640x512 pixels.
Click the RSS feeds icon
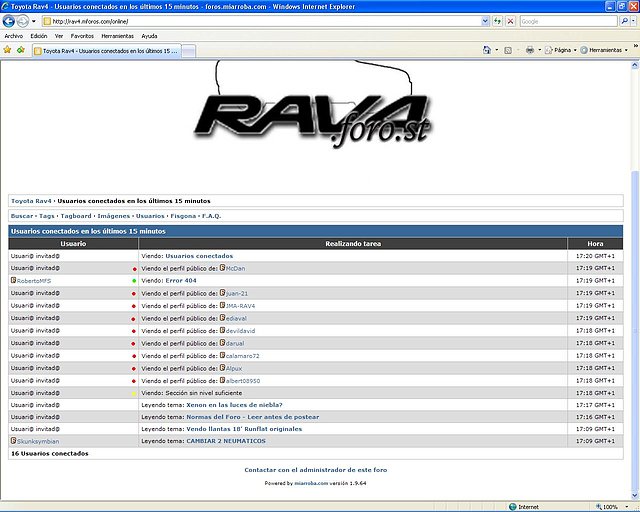pyautogui.click(x=508, y=50)
